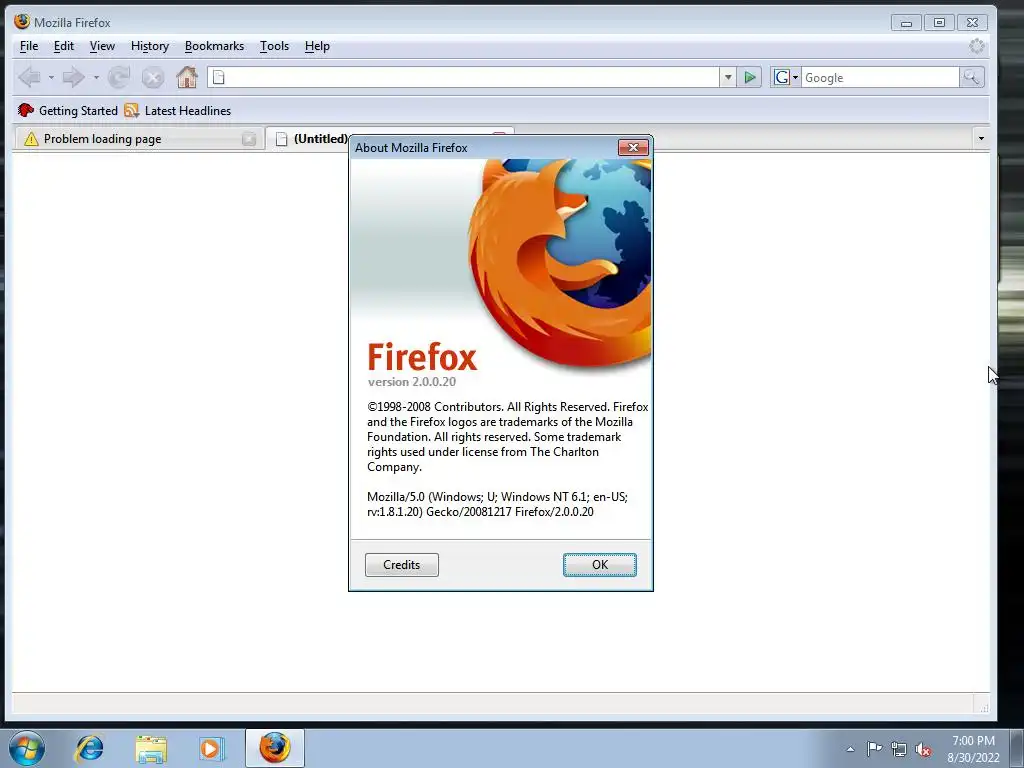The image size is (1024, 768).
Task: Stop loading the page
Action: 153,78
